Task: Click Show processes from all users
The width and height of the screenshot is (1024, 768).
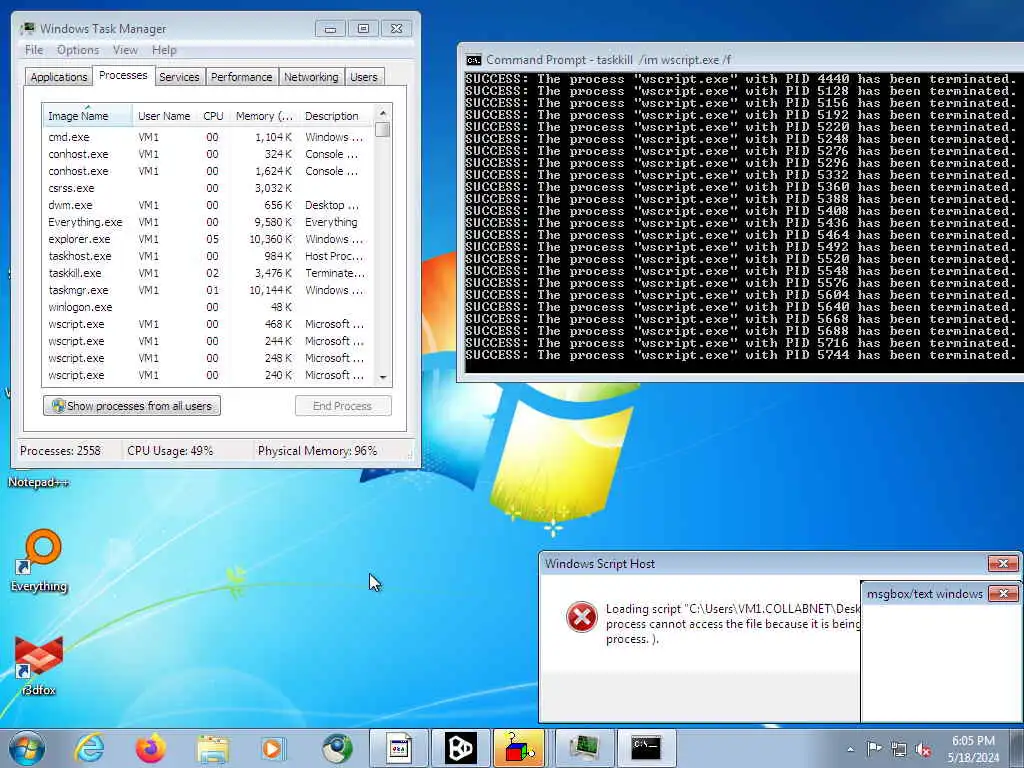Action: (x=132, y=406)
